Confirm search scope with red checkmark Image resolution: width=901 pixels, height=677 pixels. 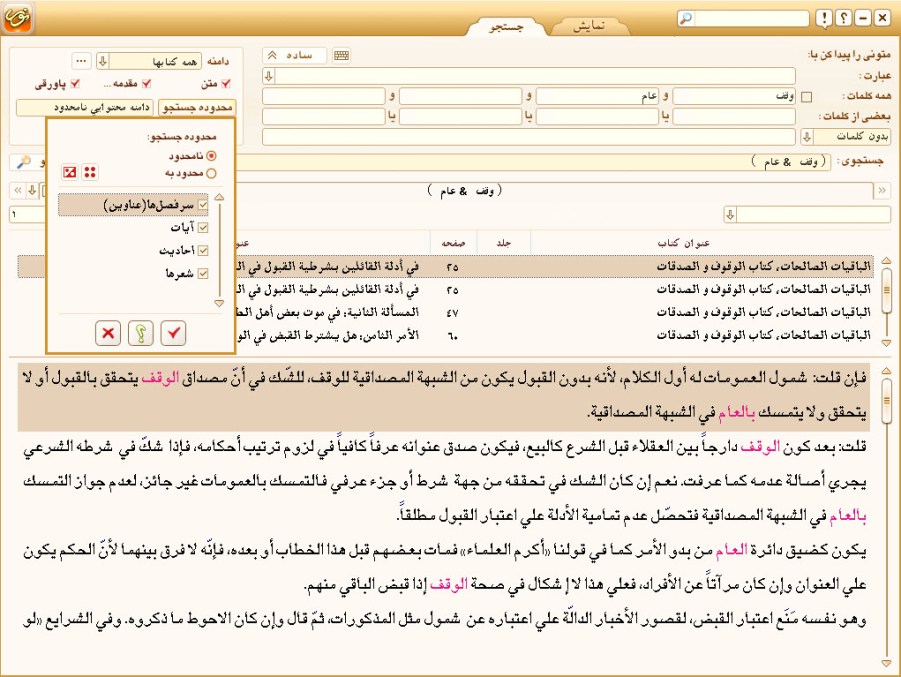[x=173, y=331]
